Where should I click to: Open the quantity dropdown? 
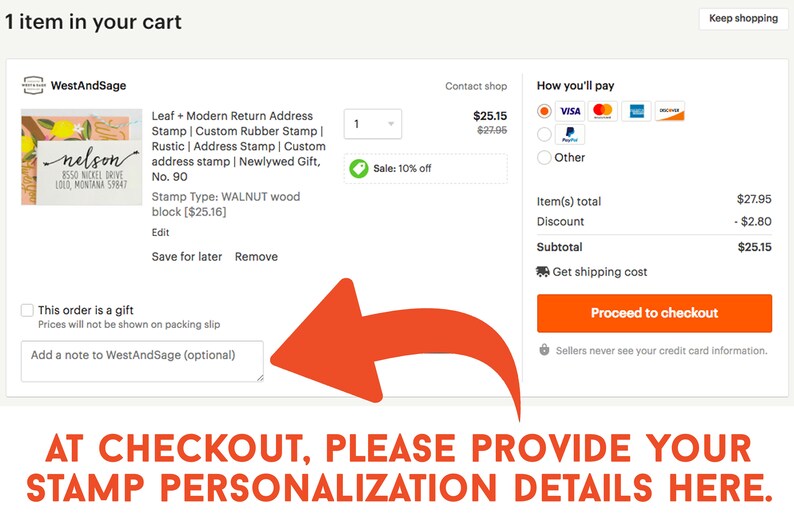[x=373, y=124]
